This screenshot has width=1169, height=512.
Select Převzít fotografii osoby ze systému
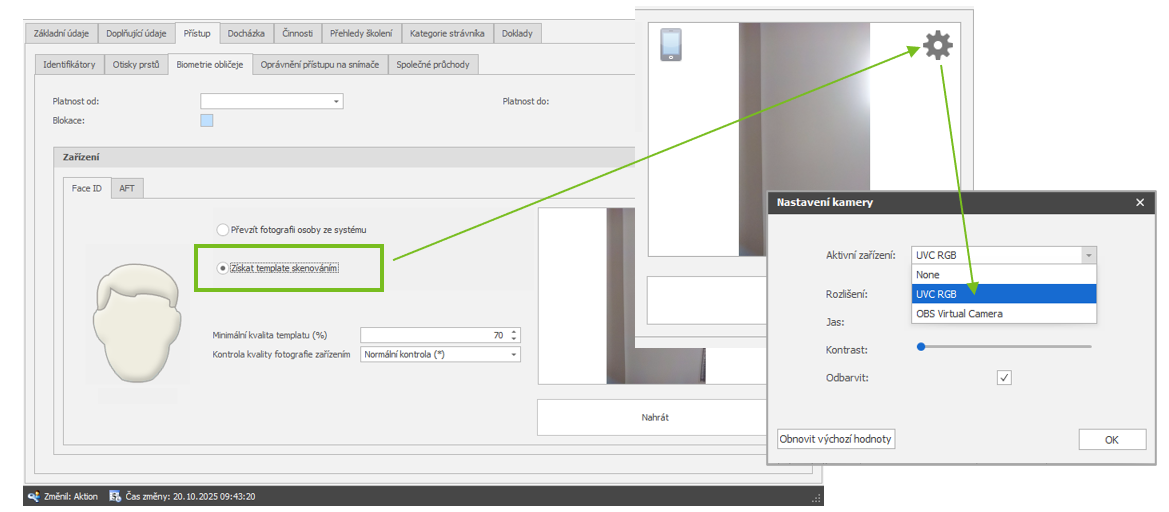tap(223, 230)
